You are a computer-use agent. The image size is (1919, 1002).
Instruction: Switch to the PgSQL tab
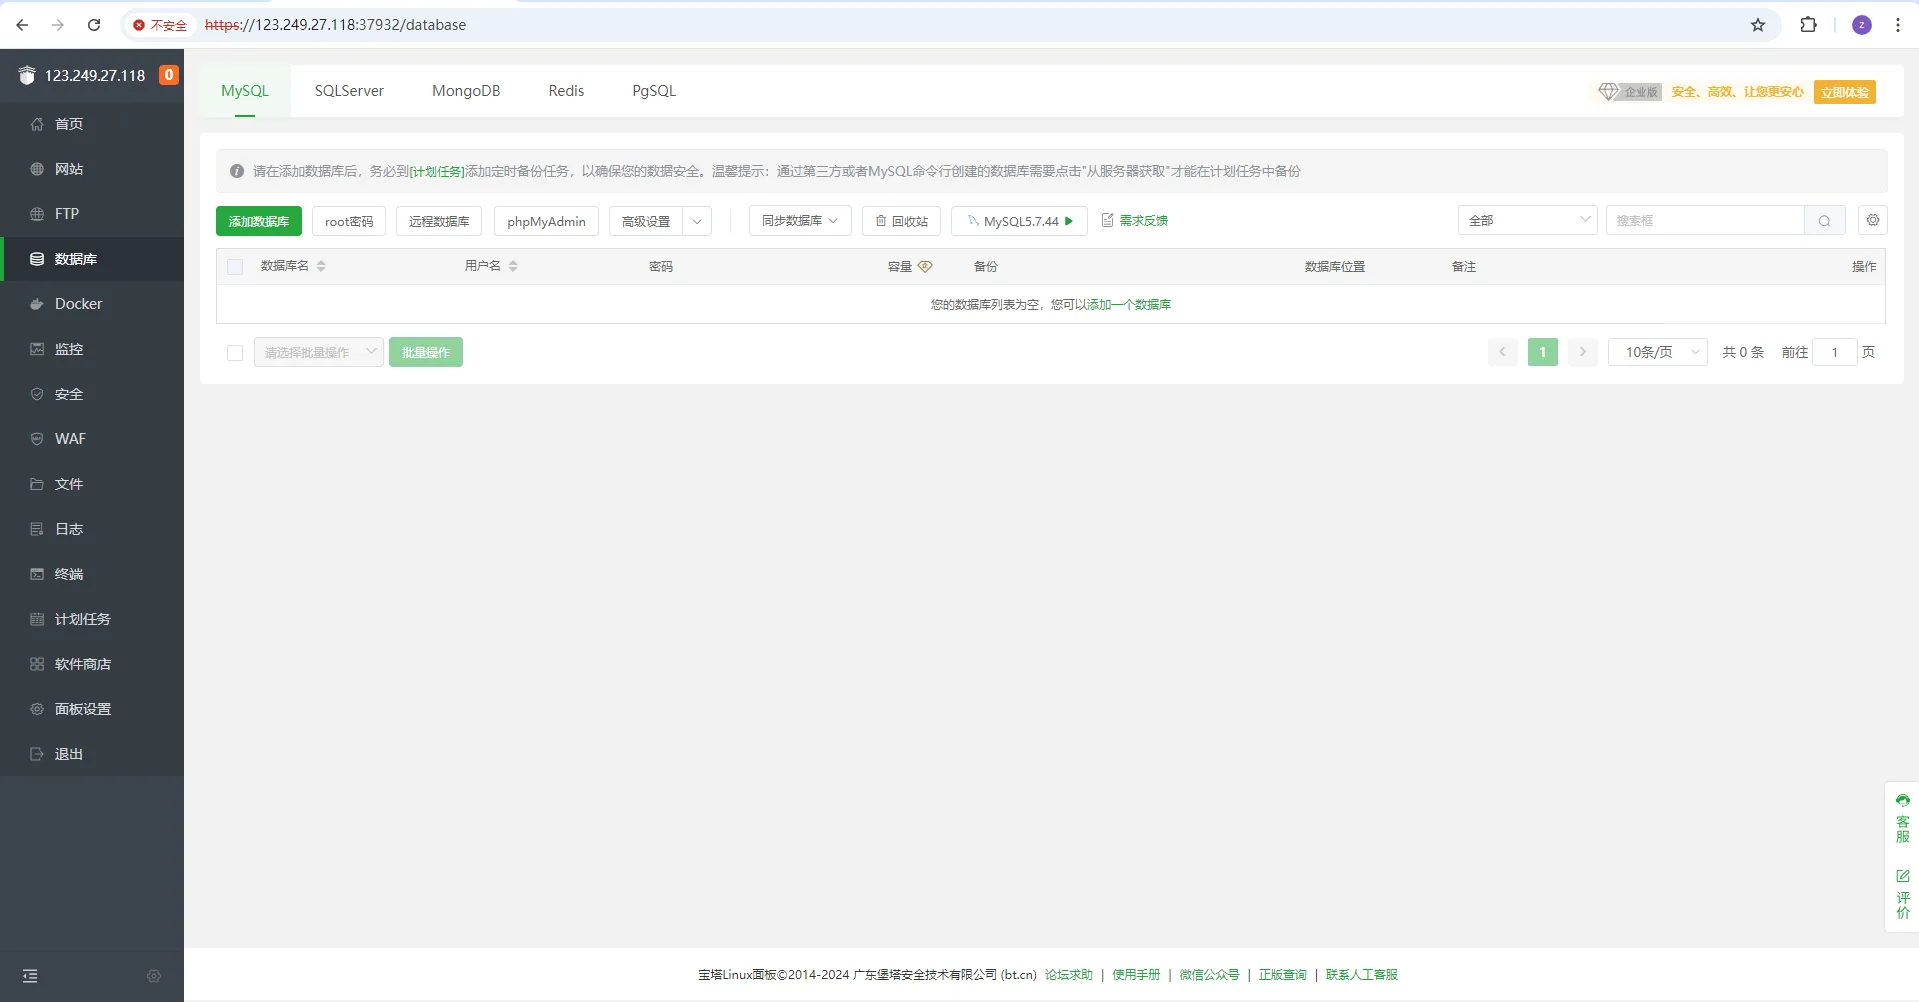pos(654,91)
